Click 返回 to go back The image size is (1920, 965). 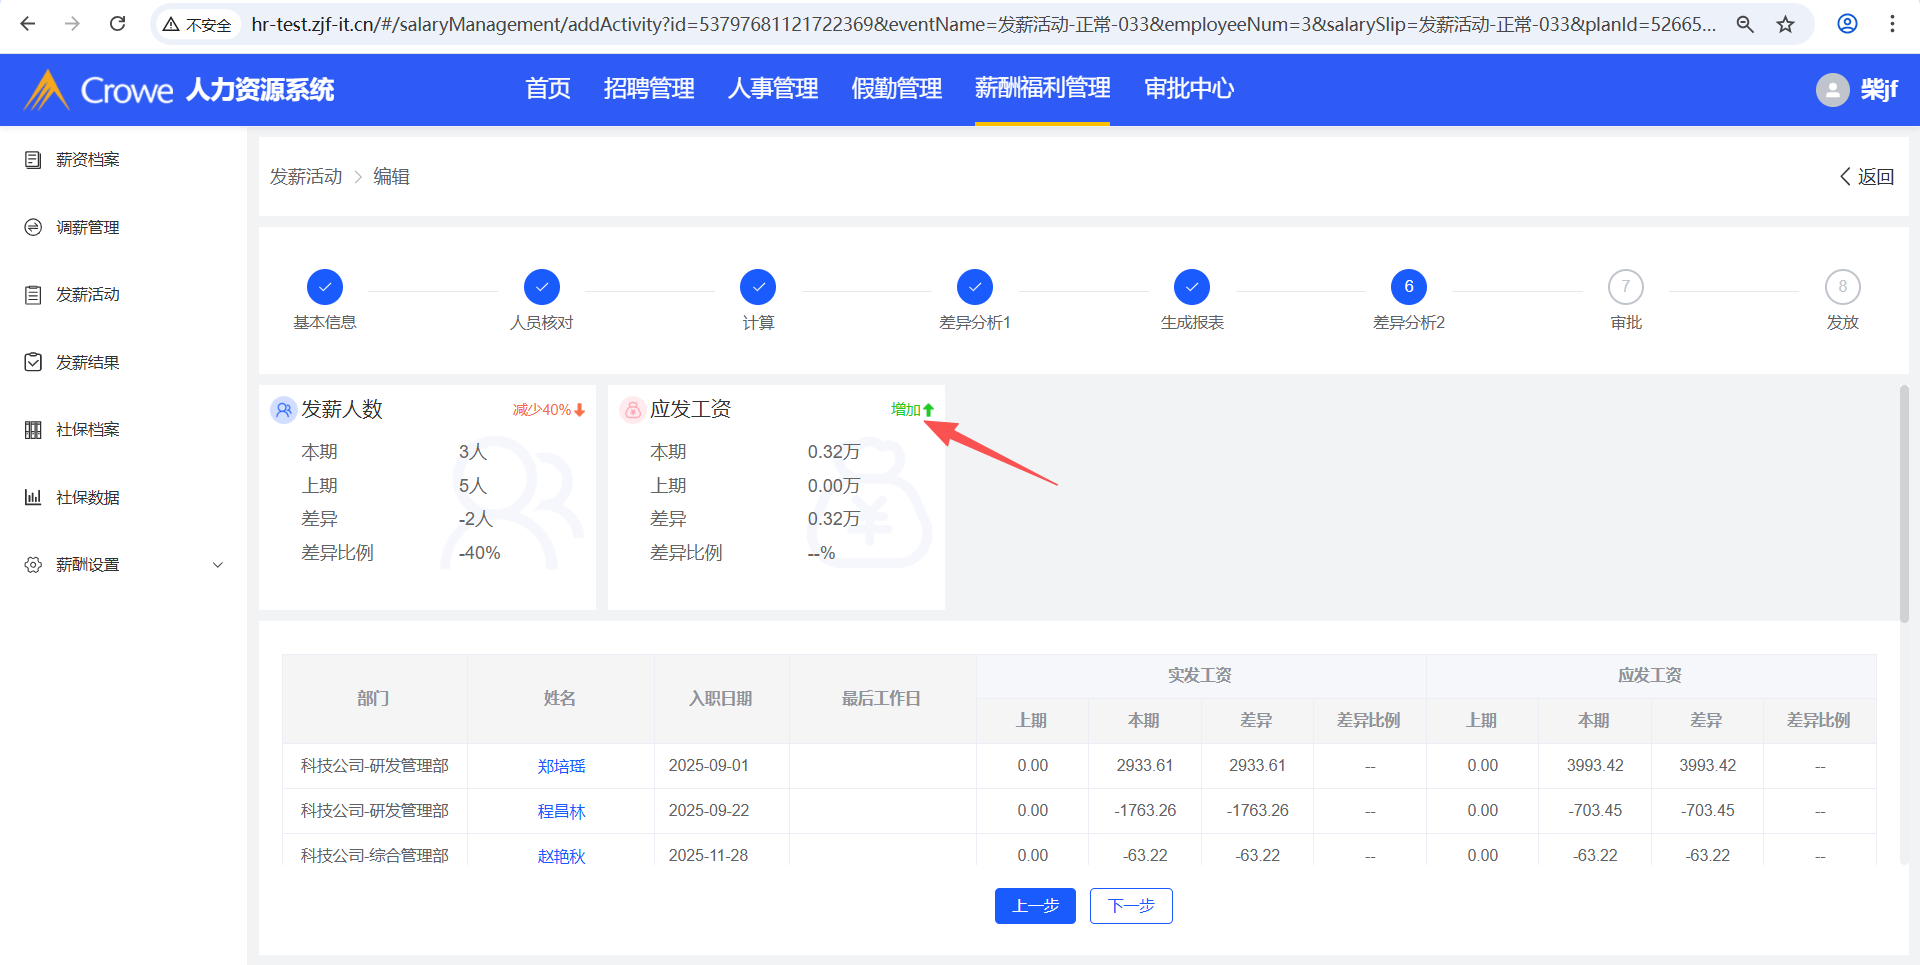1867,177
